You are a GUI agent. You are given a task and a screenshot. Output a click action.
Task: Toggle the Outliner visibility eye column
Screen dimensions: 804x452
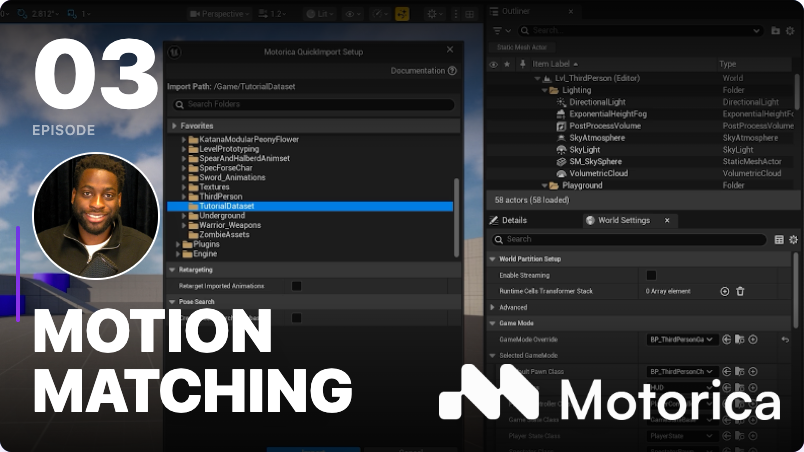(x=493, y=64)
